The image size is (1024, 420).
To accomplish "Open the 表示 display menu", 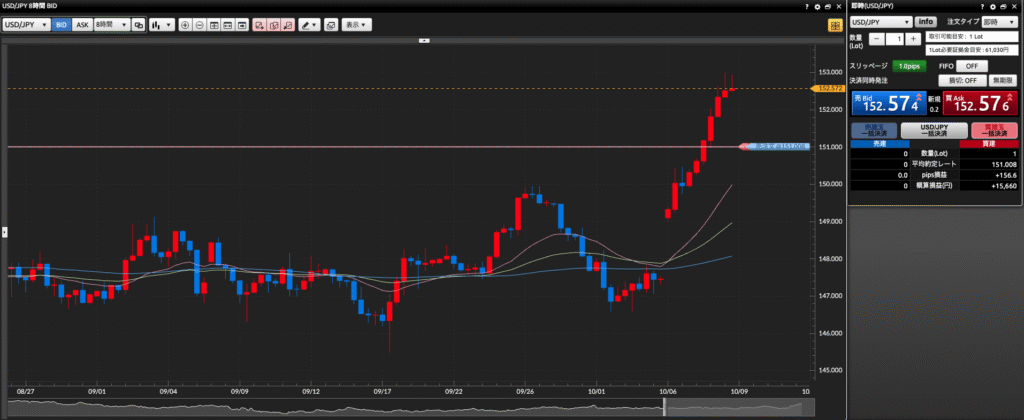I will coord(354,24).
